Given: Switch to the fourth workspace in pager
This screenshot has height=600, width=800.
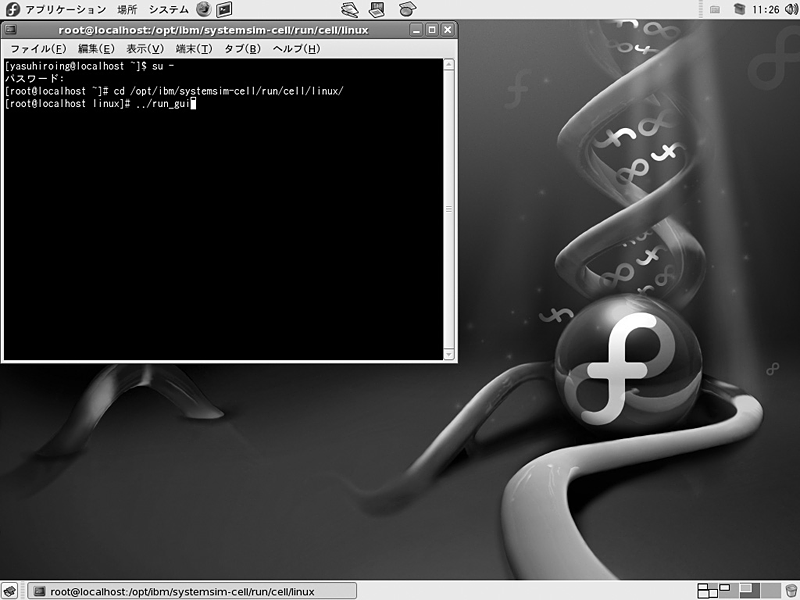Looking at the screenshot, I should coord(770,591).
